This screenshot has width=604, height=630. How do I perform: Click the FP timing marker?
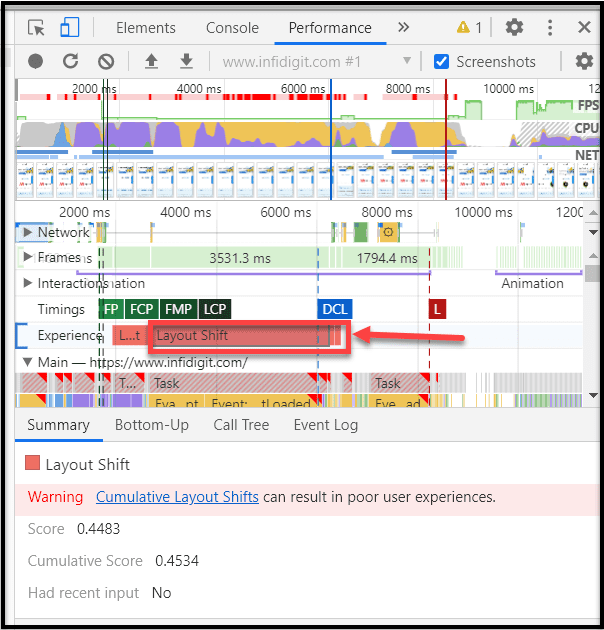tap(111, 309)
